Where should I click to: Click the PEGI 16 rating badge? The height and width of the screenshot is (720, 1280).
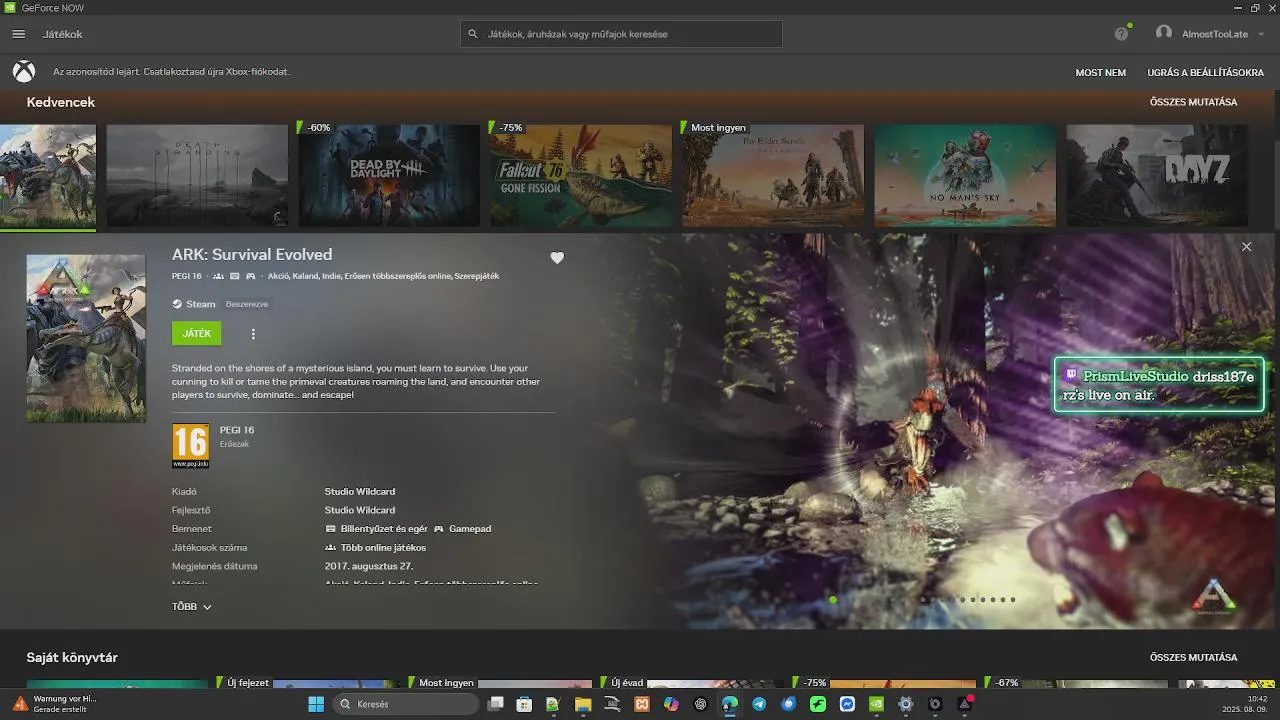[x=190, y=446]
